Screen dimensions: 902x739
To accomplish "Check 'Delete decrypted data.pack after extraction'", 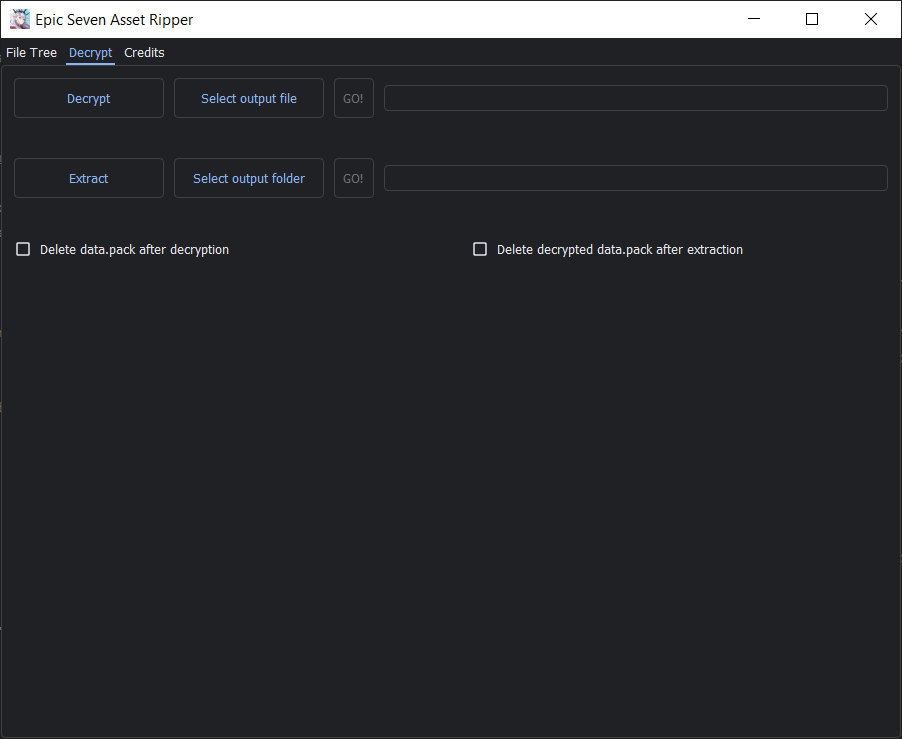I will coord(480,248).
